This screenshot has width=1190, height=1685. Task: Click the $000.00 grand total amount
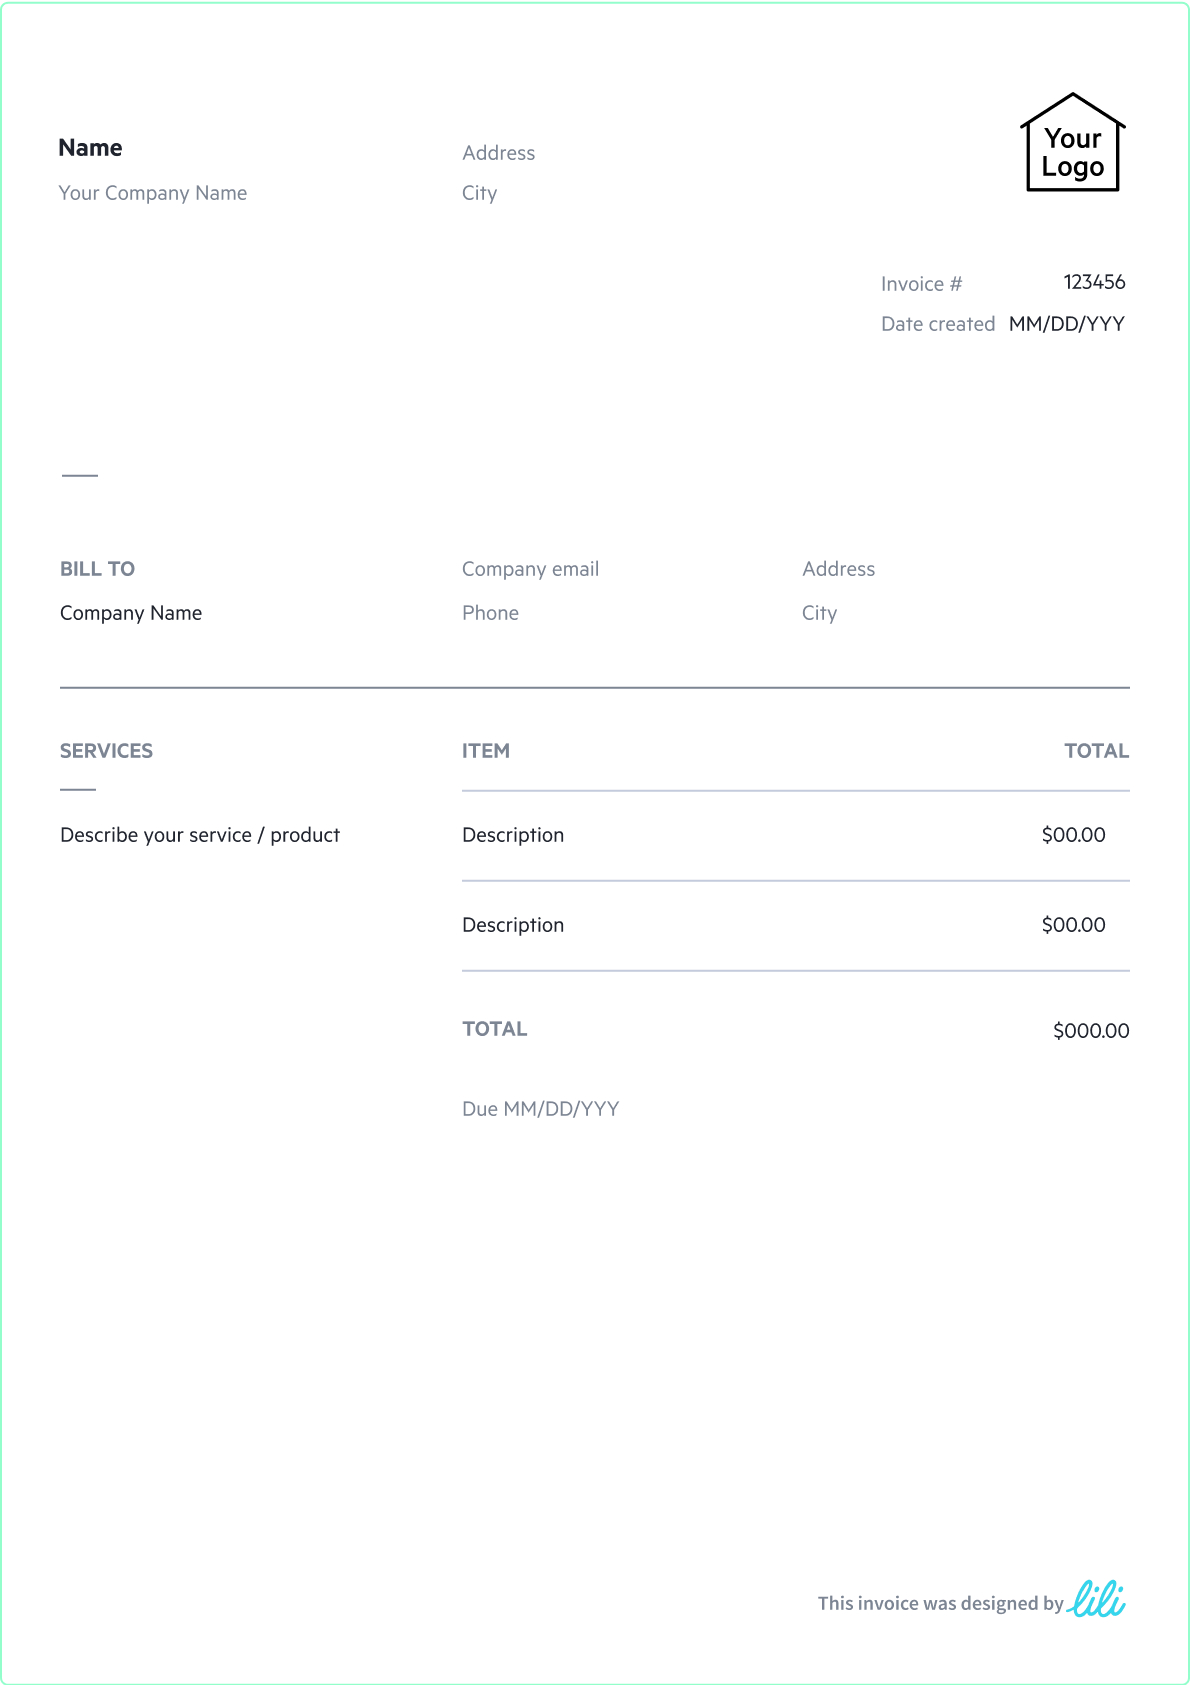1090,1031
